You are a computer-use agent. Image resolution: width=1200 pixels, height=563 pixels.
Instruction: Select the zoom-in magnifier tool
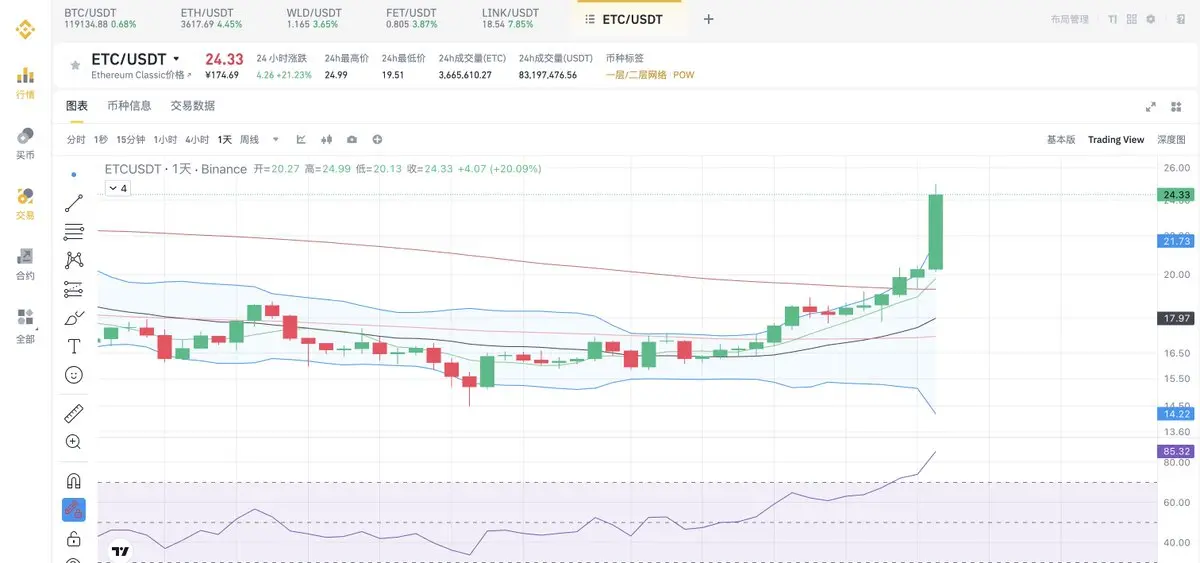[74, 441]
